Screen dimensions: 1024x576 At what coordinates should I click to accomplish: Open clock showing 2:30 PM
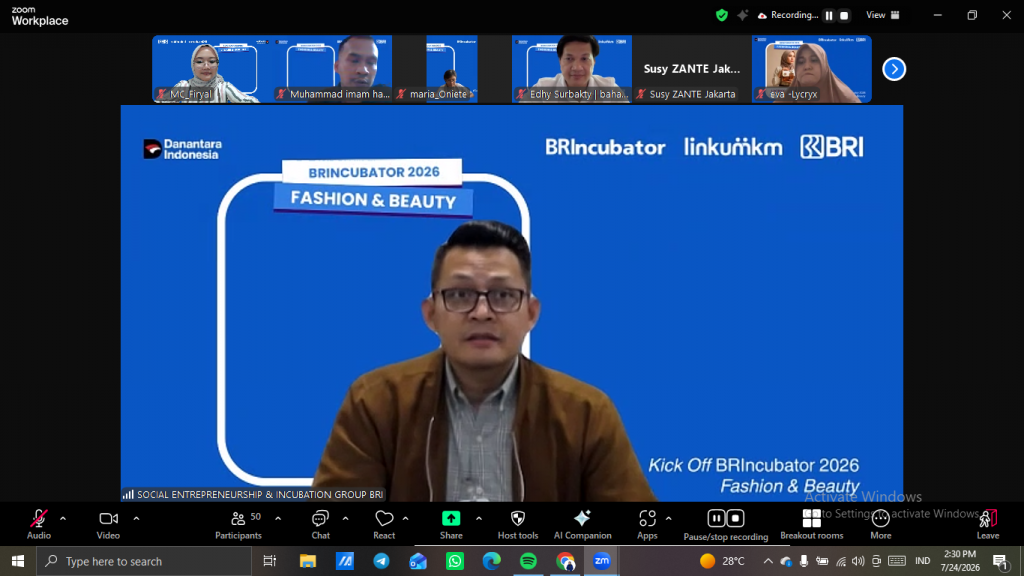pos(960,561)
